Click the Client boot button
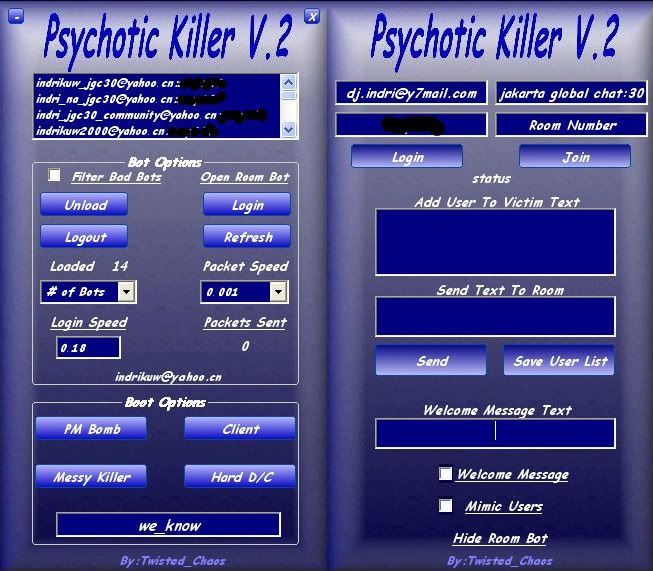The height and width of the screenshot is (571, 653). coord(240,429)
